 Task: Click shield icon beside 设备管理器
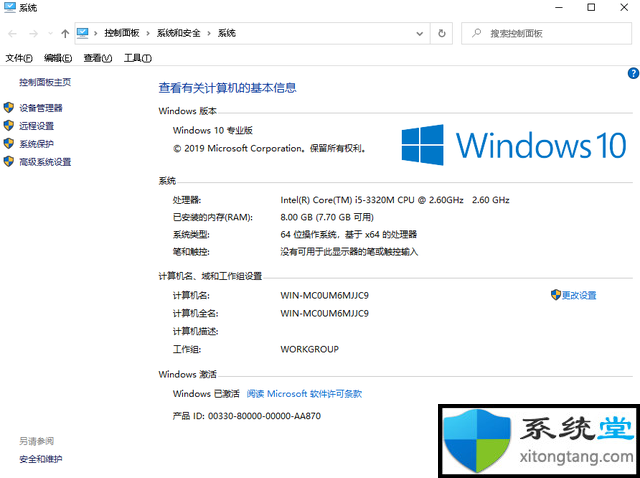9,108
